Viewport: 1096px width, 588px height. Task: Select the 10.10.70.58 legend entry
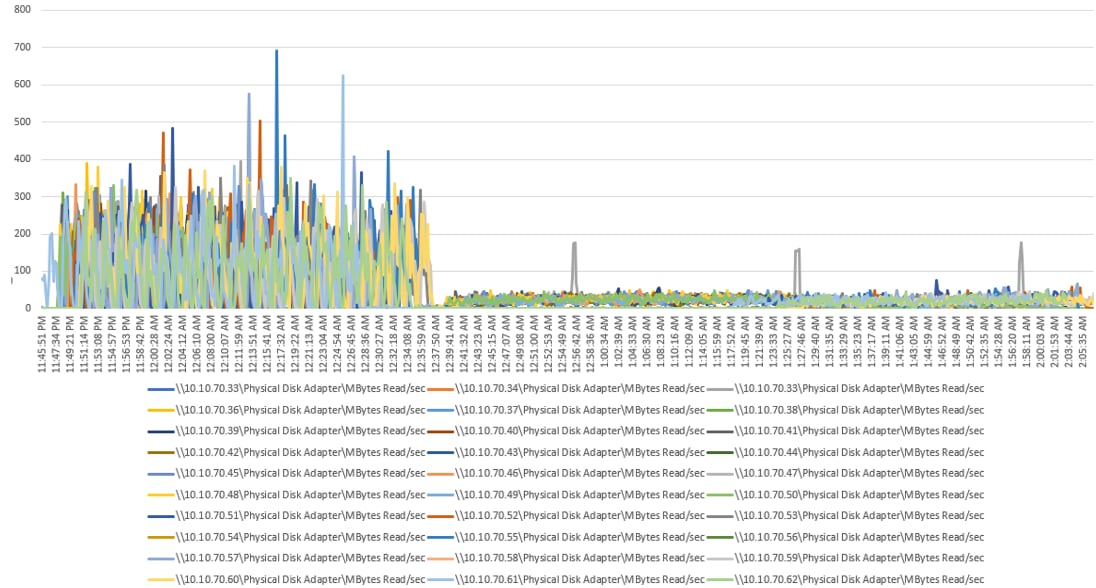(566, 558)
